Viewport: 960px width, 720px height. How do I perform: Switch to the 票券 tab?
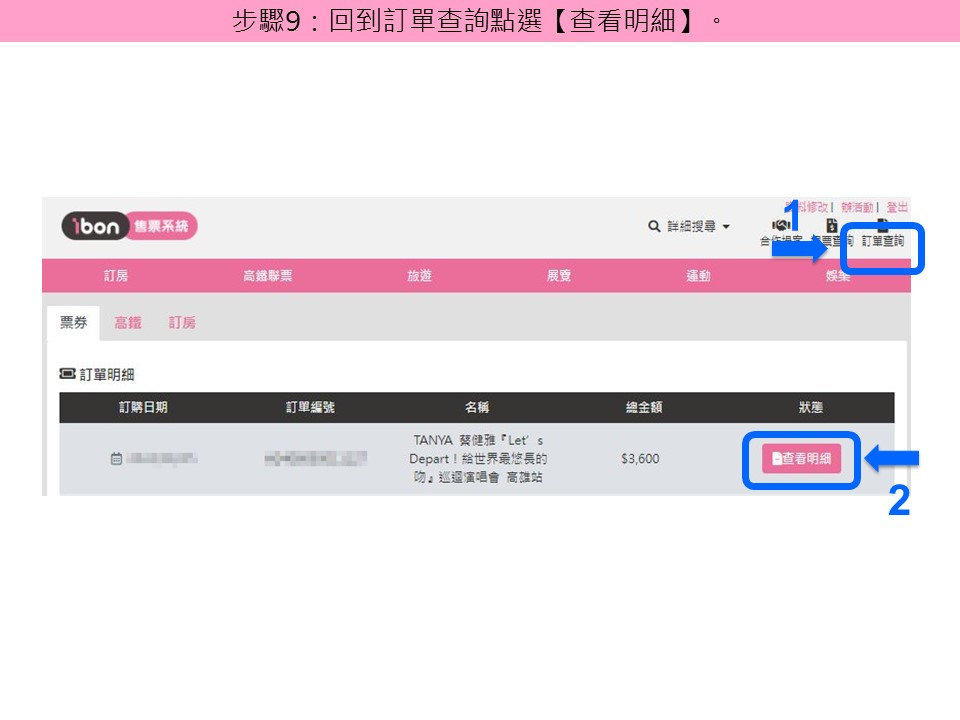(73, 323)
